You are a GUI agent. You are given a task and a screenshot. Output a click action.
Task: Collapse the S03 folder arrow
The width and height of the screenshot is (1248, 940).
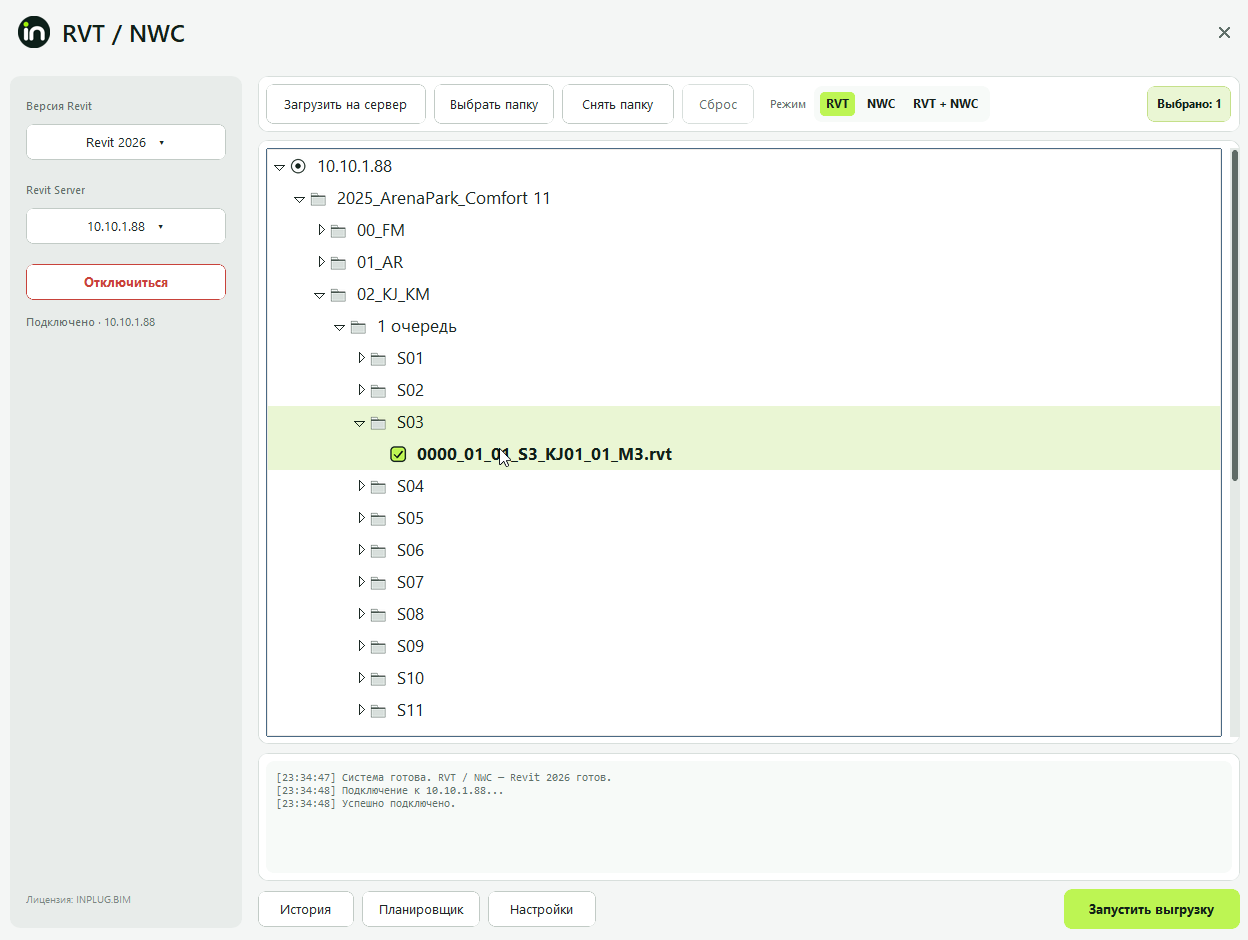pos(359,423)
